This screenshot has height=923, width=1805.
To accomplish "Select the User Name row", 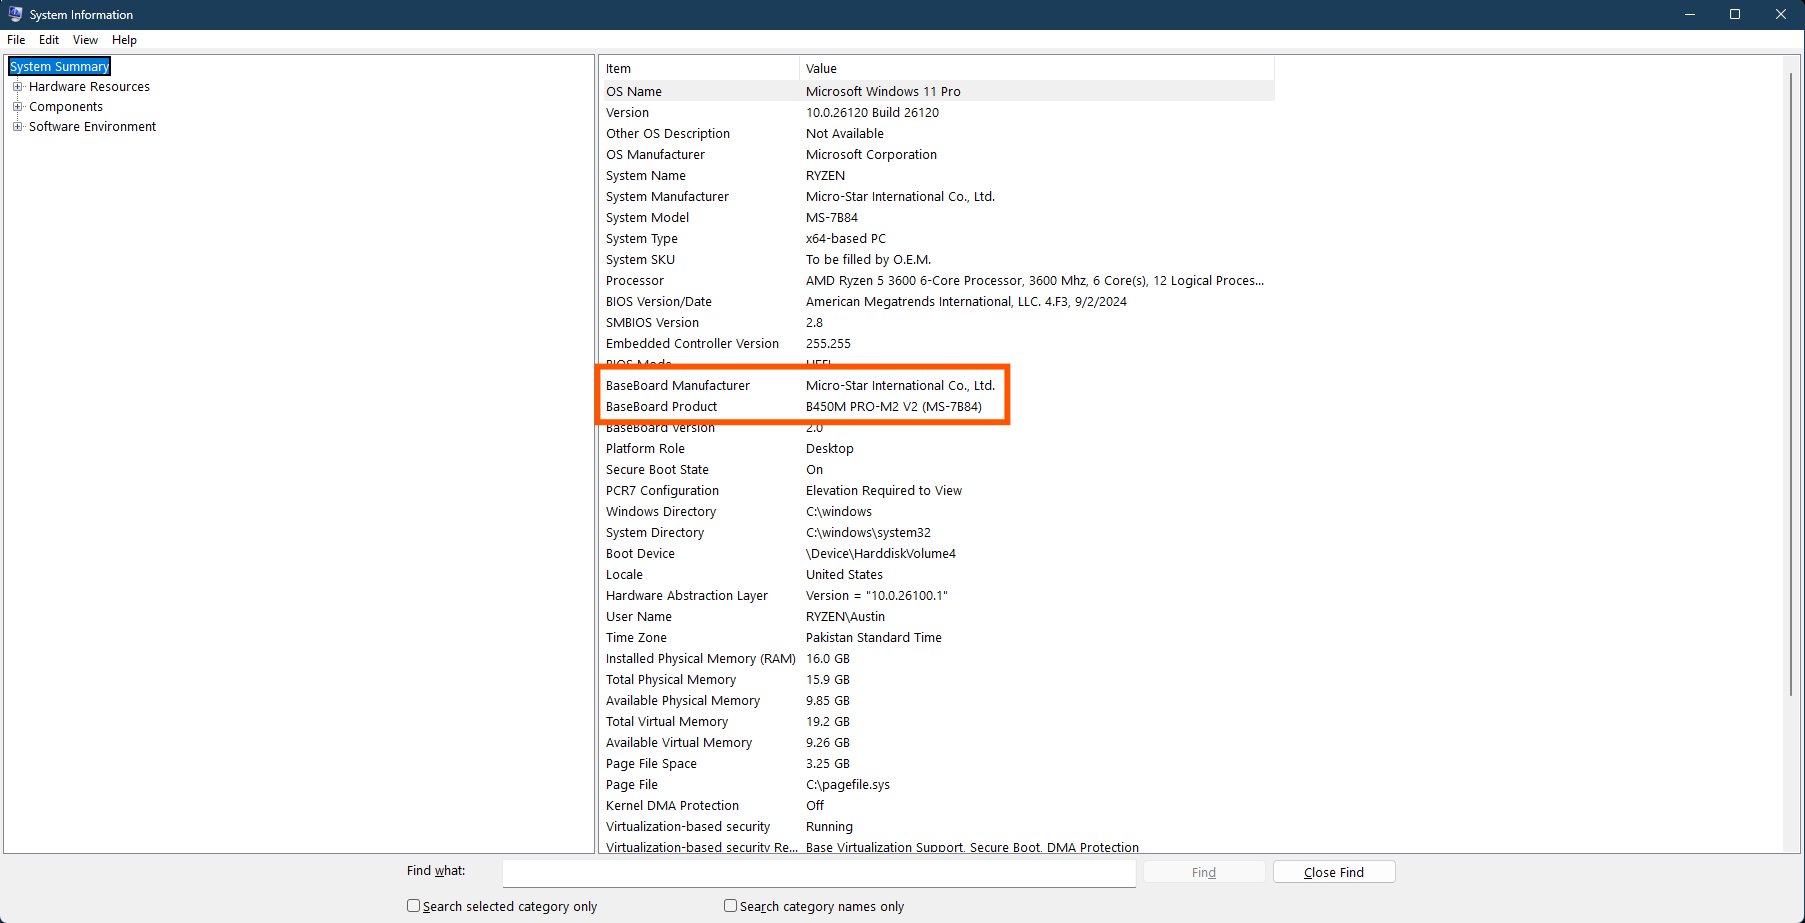I will tap(937, 616).
